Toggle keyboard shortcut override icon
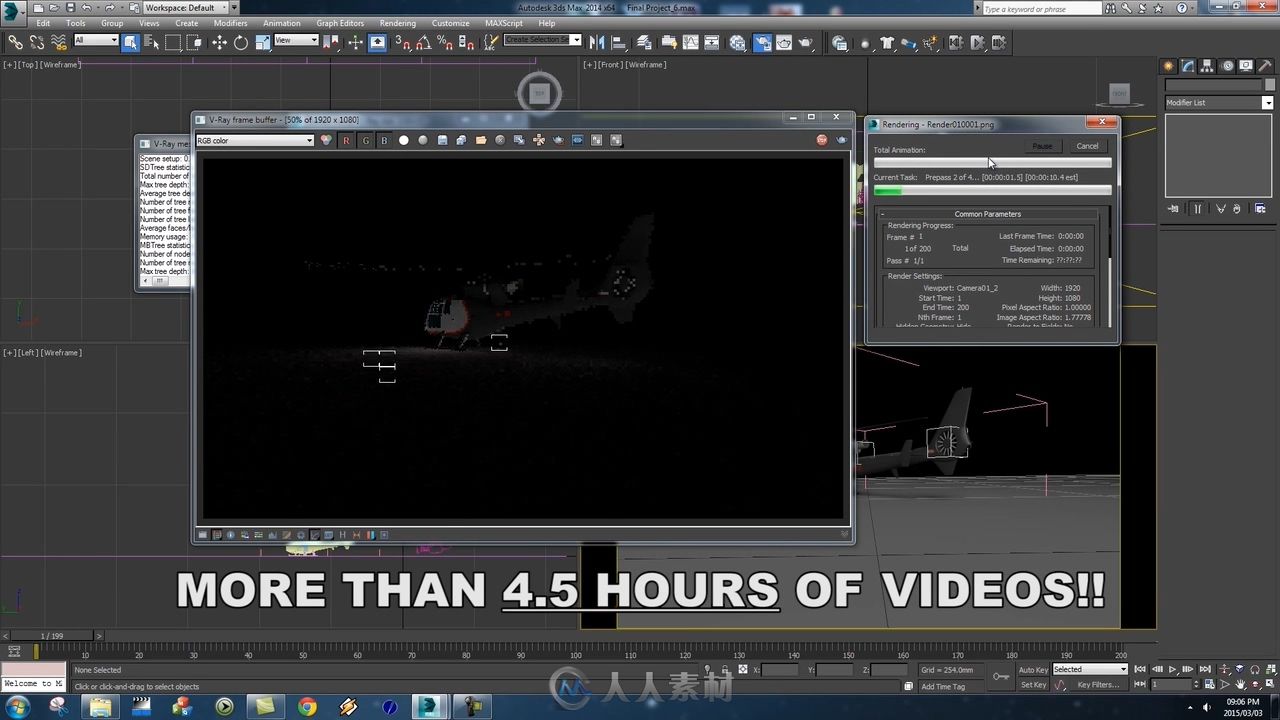The height and width of the screenshot is (720, 1280). (x=377, y=43)
